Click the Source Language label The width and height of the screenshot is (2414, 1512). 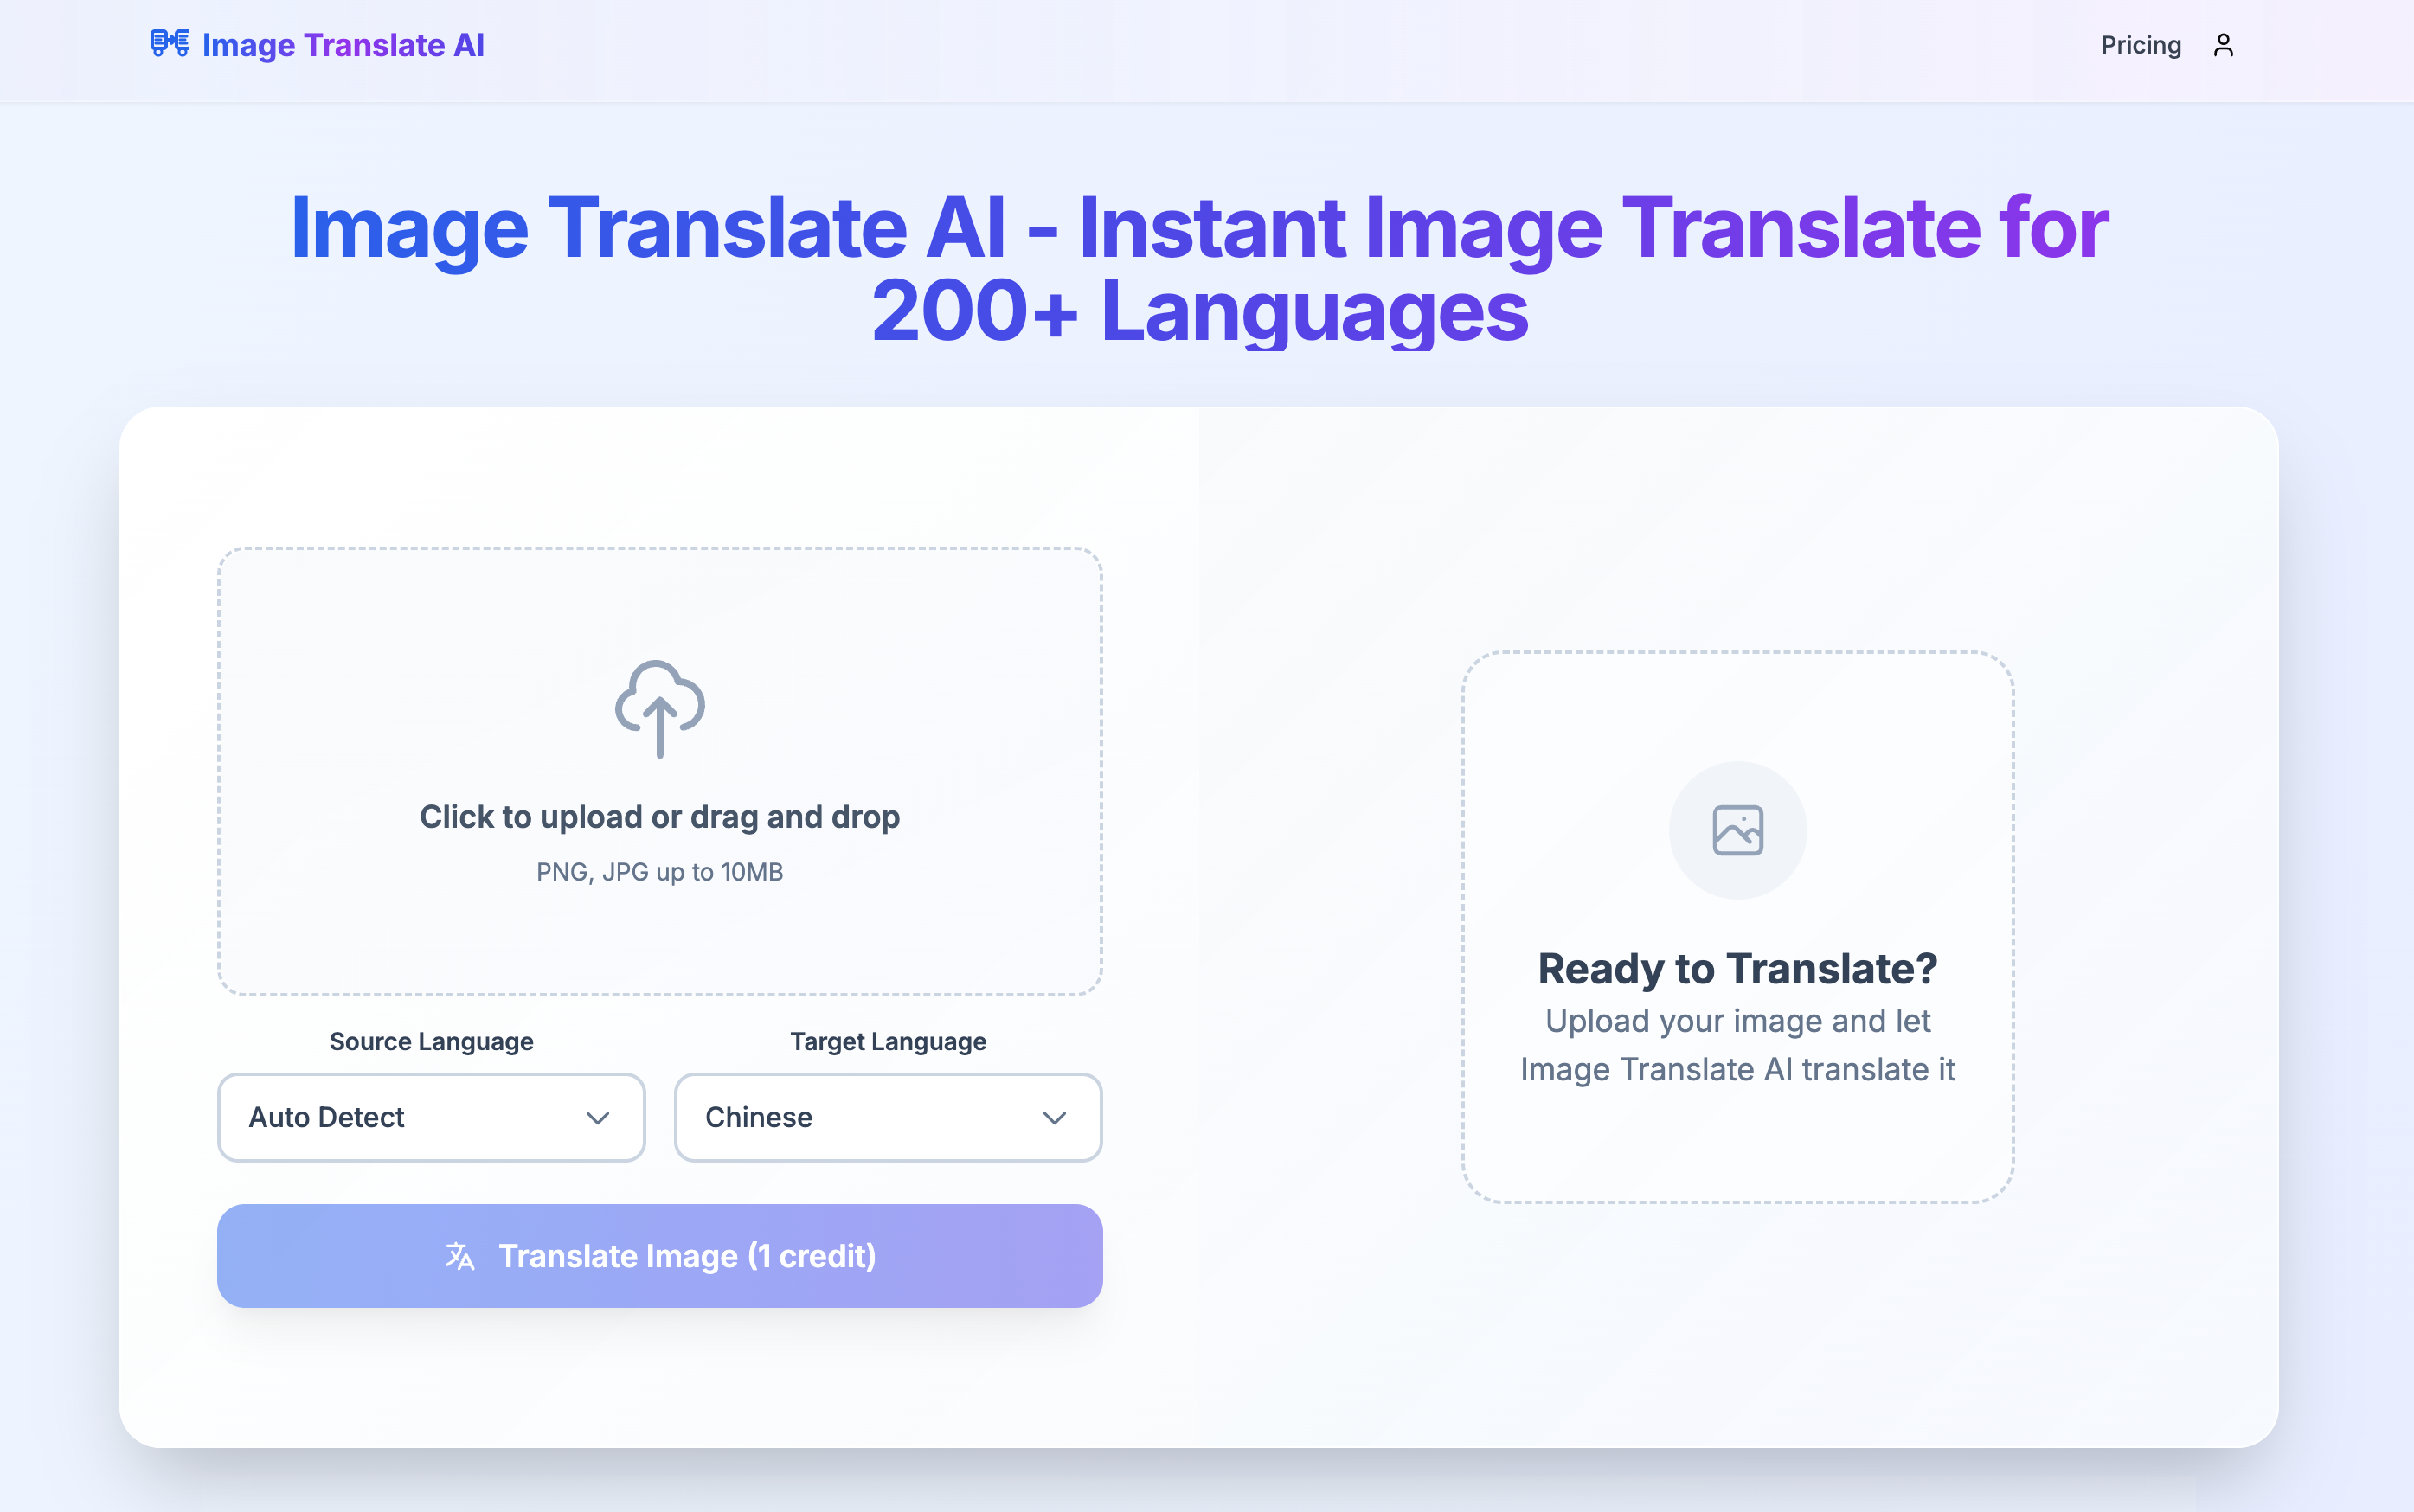pyautogui.click(x=431, y=1041)
